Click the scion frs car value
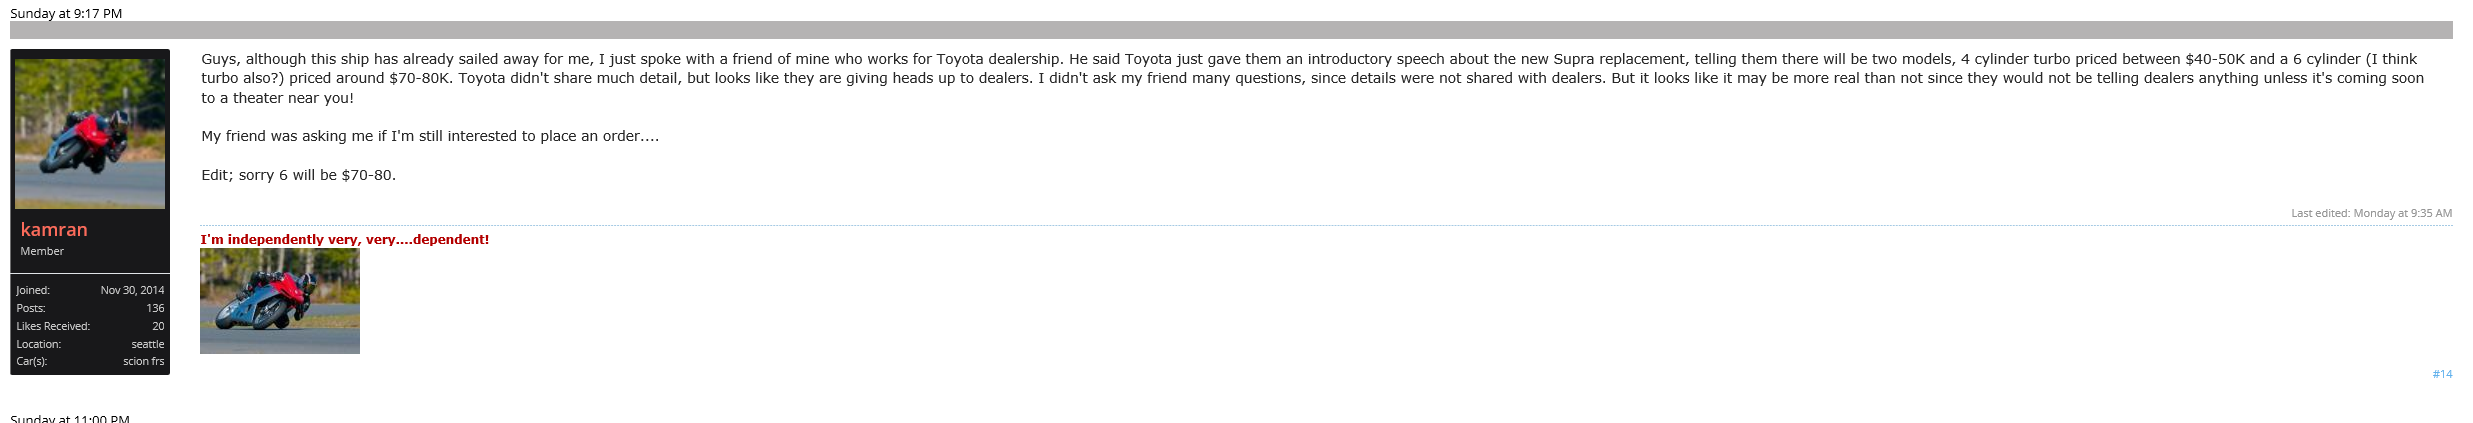This screenshot has height=423, width=2473. click(x=143, y=361)
